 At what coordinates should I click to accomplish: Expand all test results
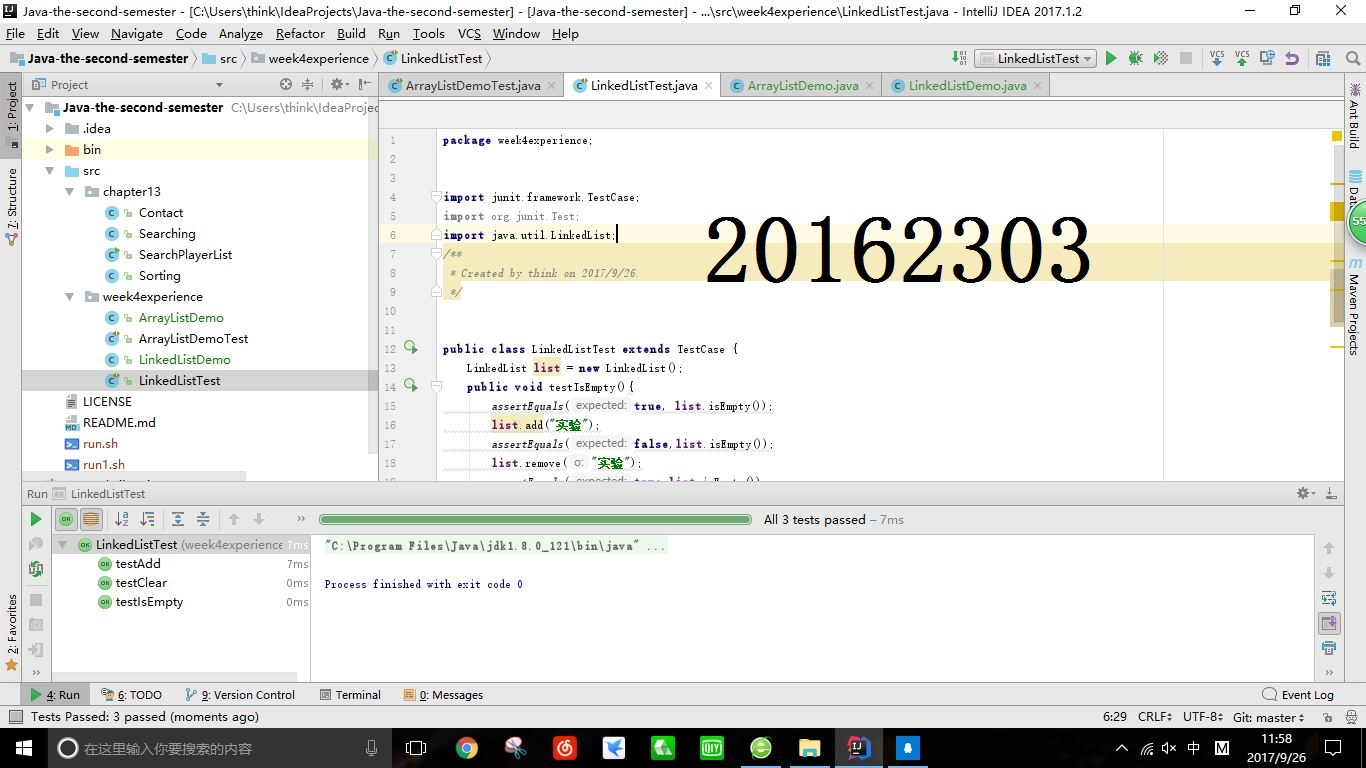[177, 519]
